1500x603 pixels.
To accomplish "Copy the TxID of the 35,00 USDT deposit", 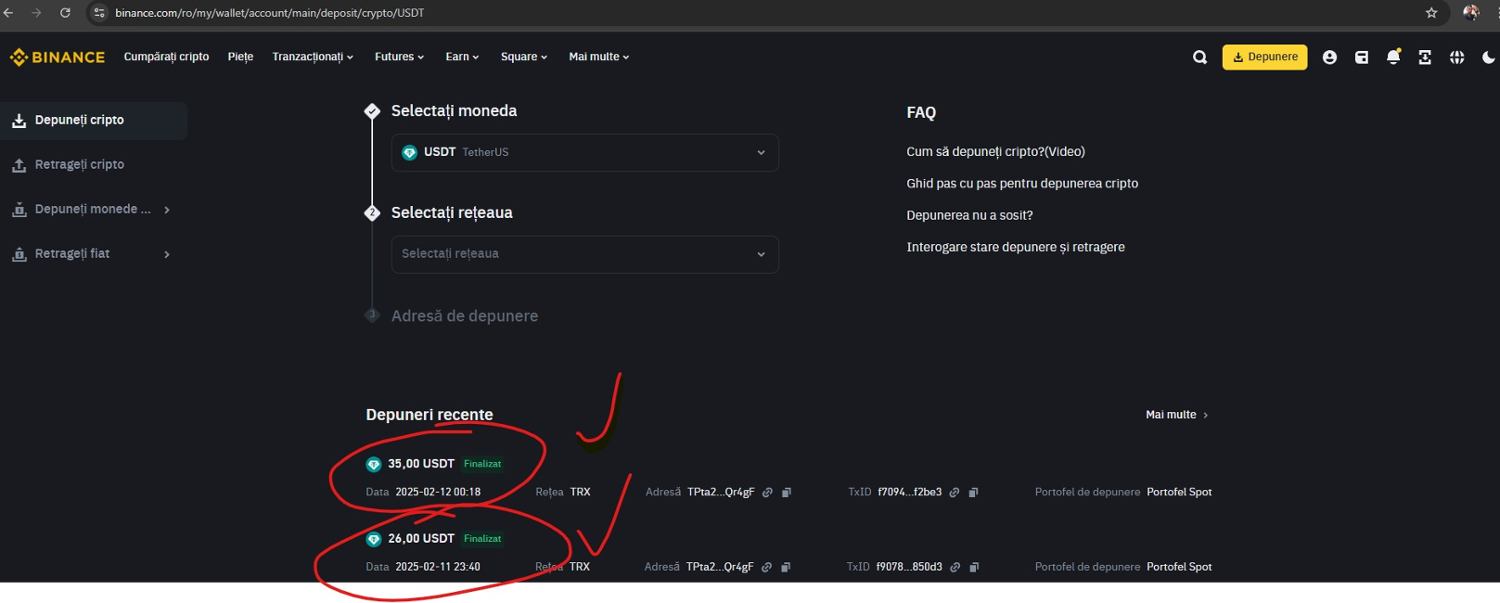I will [973, 492].
